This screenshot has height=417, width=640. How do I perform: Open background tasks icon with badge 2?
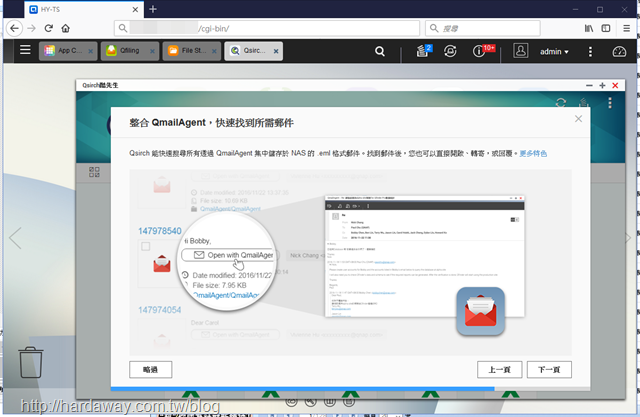coord(423,51)
